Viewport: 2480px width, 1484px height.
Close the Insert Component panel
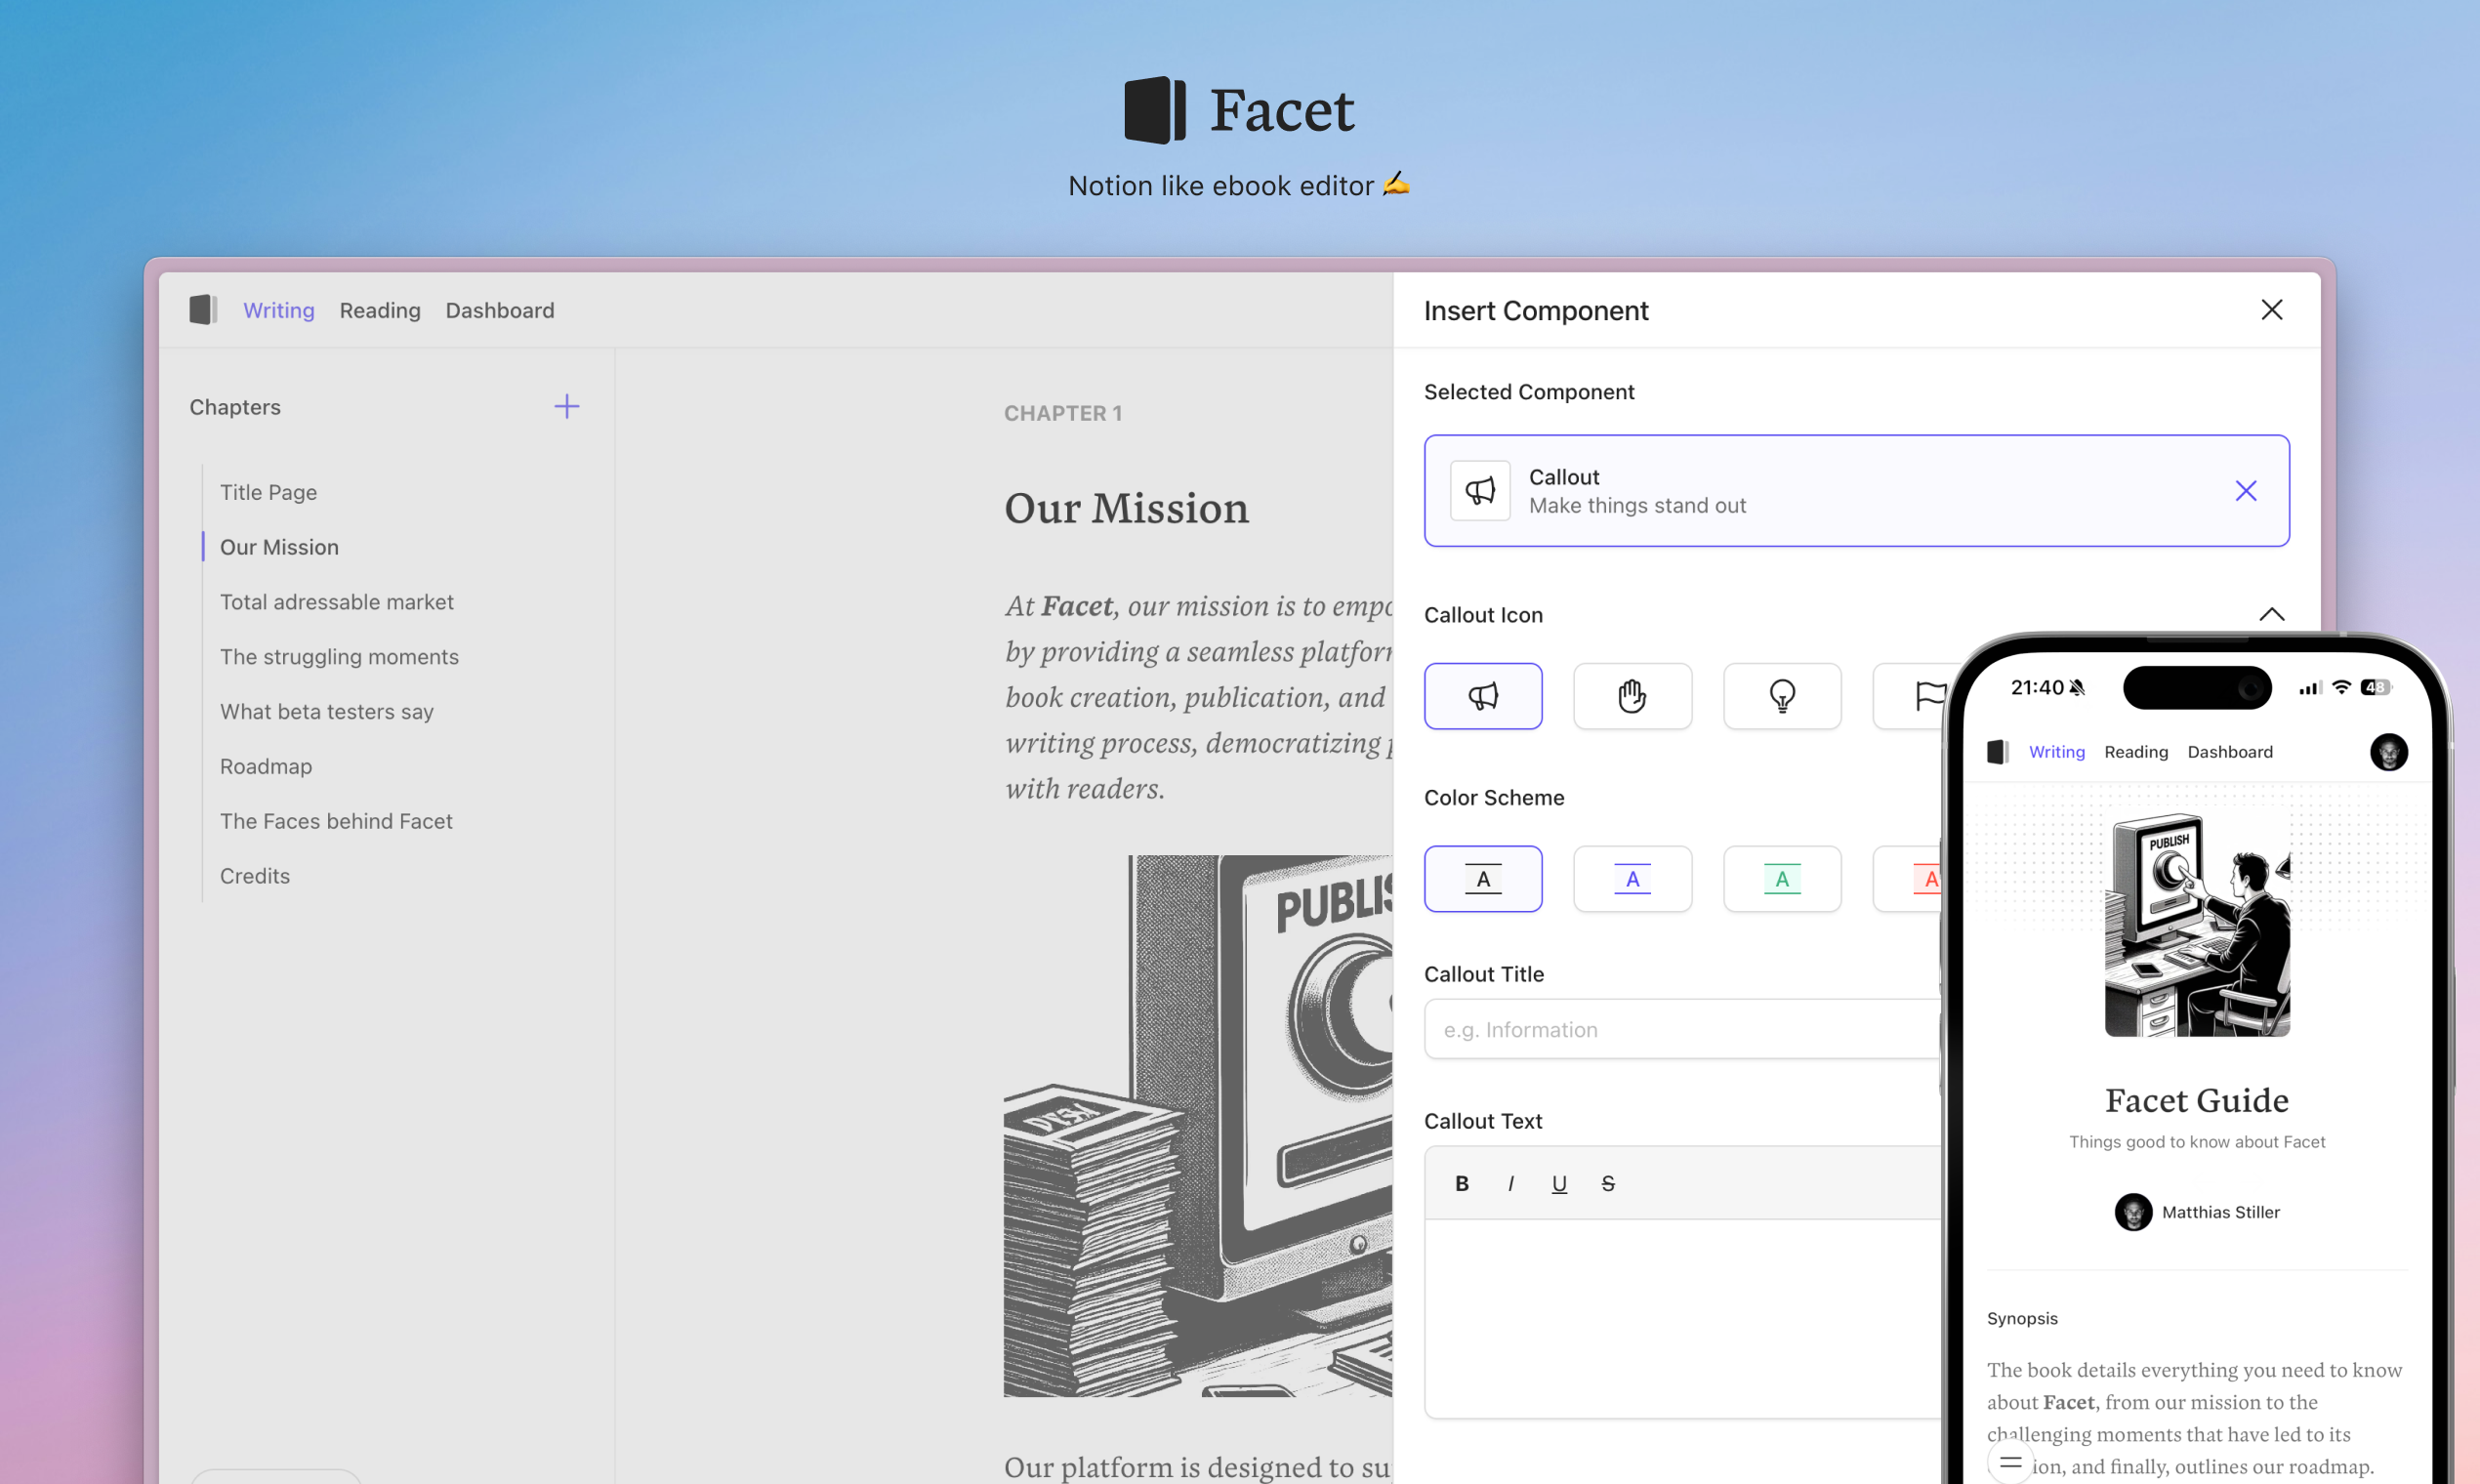pyautogui.click(x=2271, y=310)
